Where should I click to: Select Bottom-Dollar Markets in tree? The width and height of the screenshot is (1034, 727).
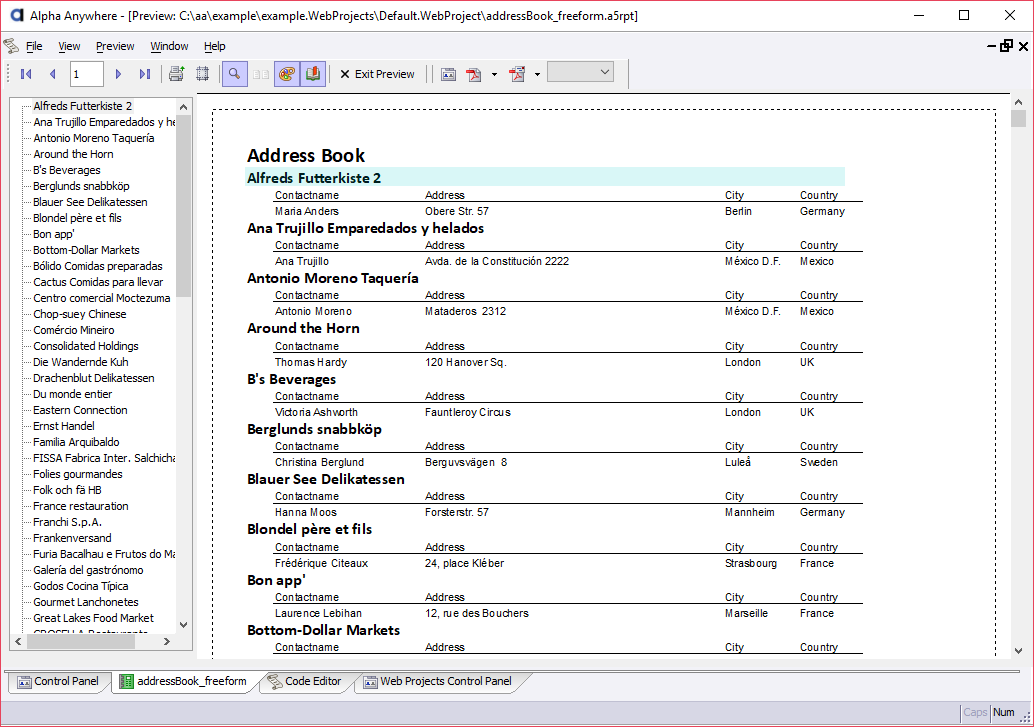point(86,250)
